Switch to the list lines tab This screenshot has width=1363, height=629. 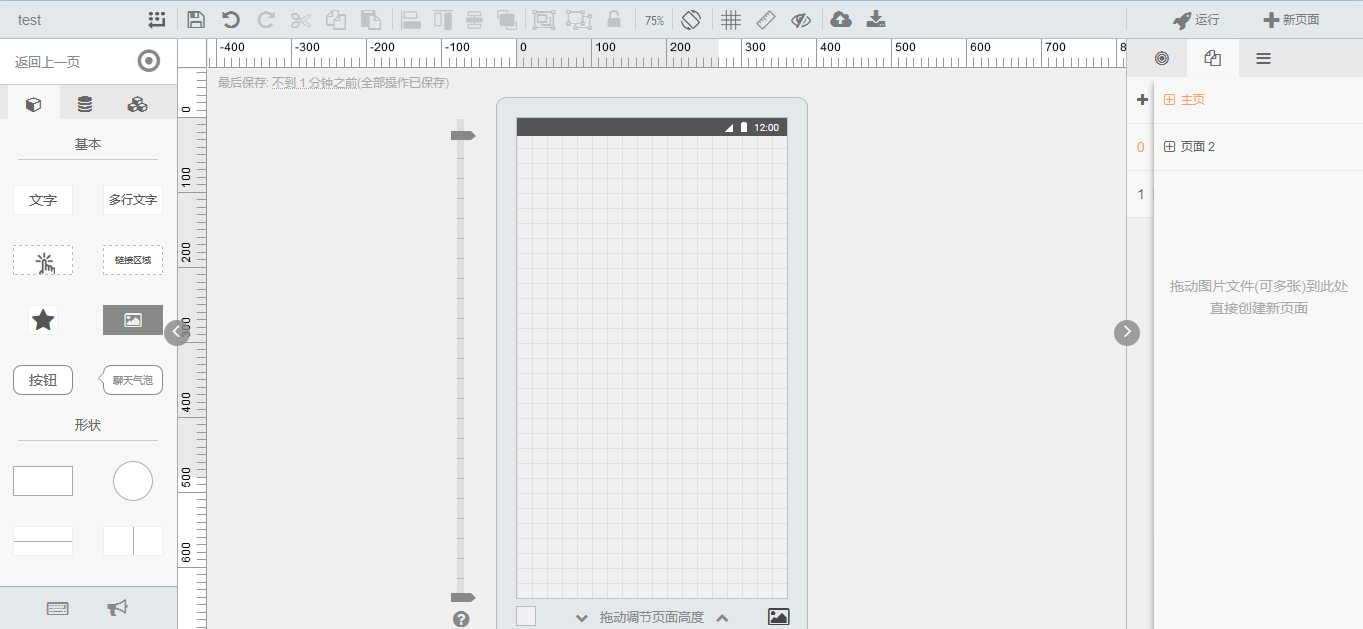click(1264, 58)
